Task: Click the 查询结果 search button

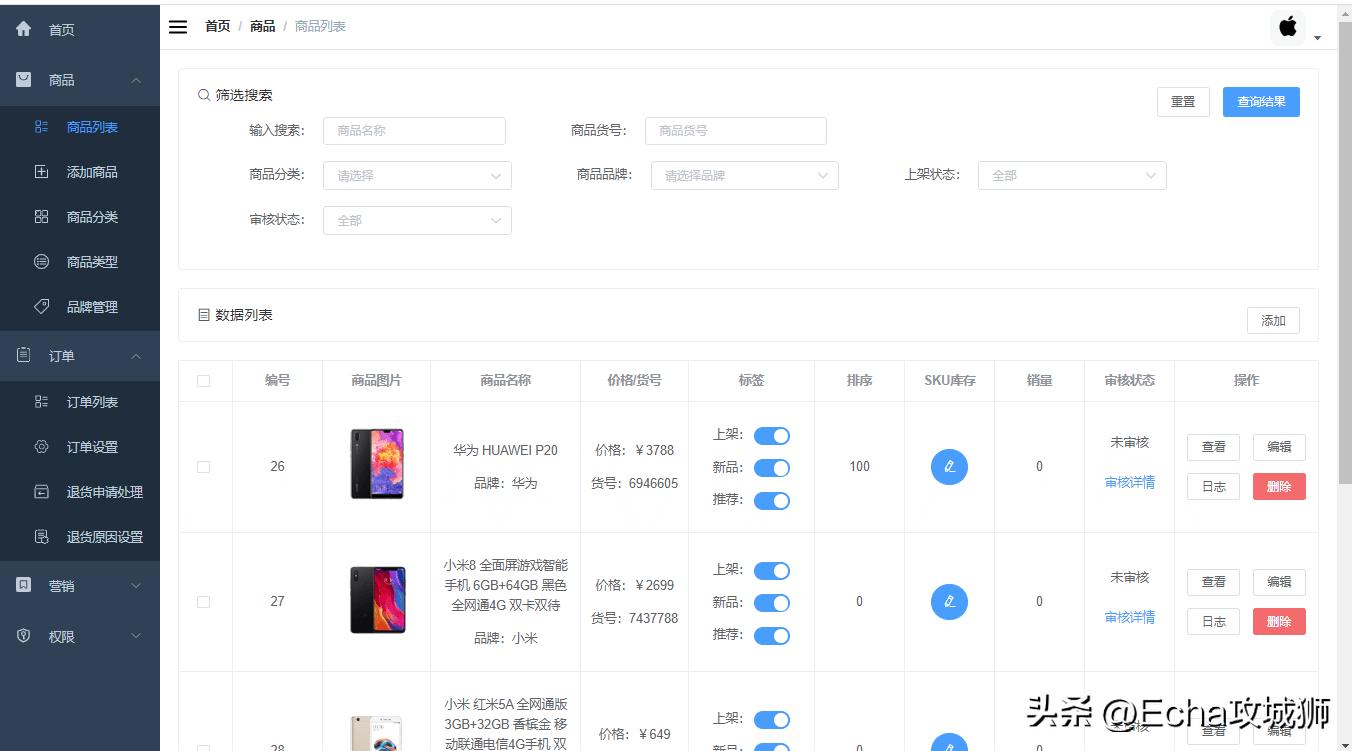Action: pos(1261,101)
